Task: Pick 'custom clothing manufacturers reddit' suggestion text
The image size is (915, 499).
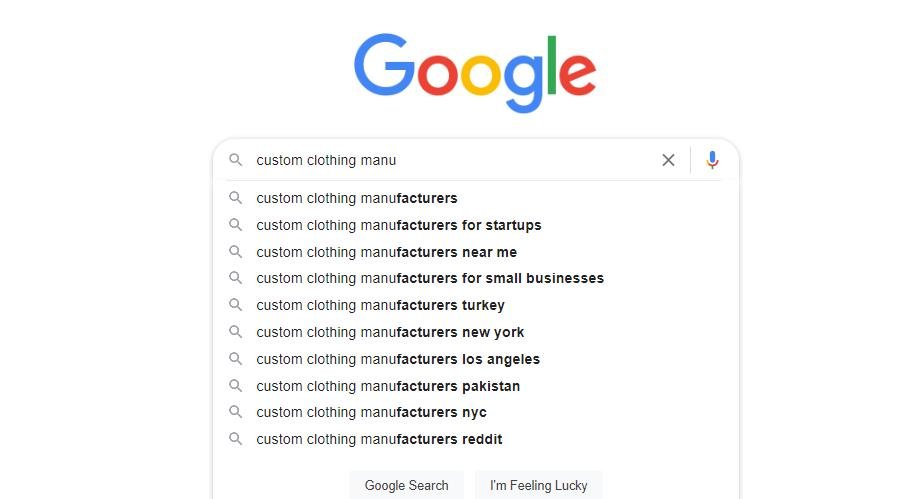Action: [379, 439]
